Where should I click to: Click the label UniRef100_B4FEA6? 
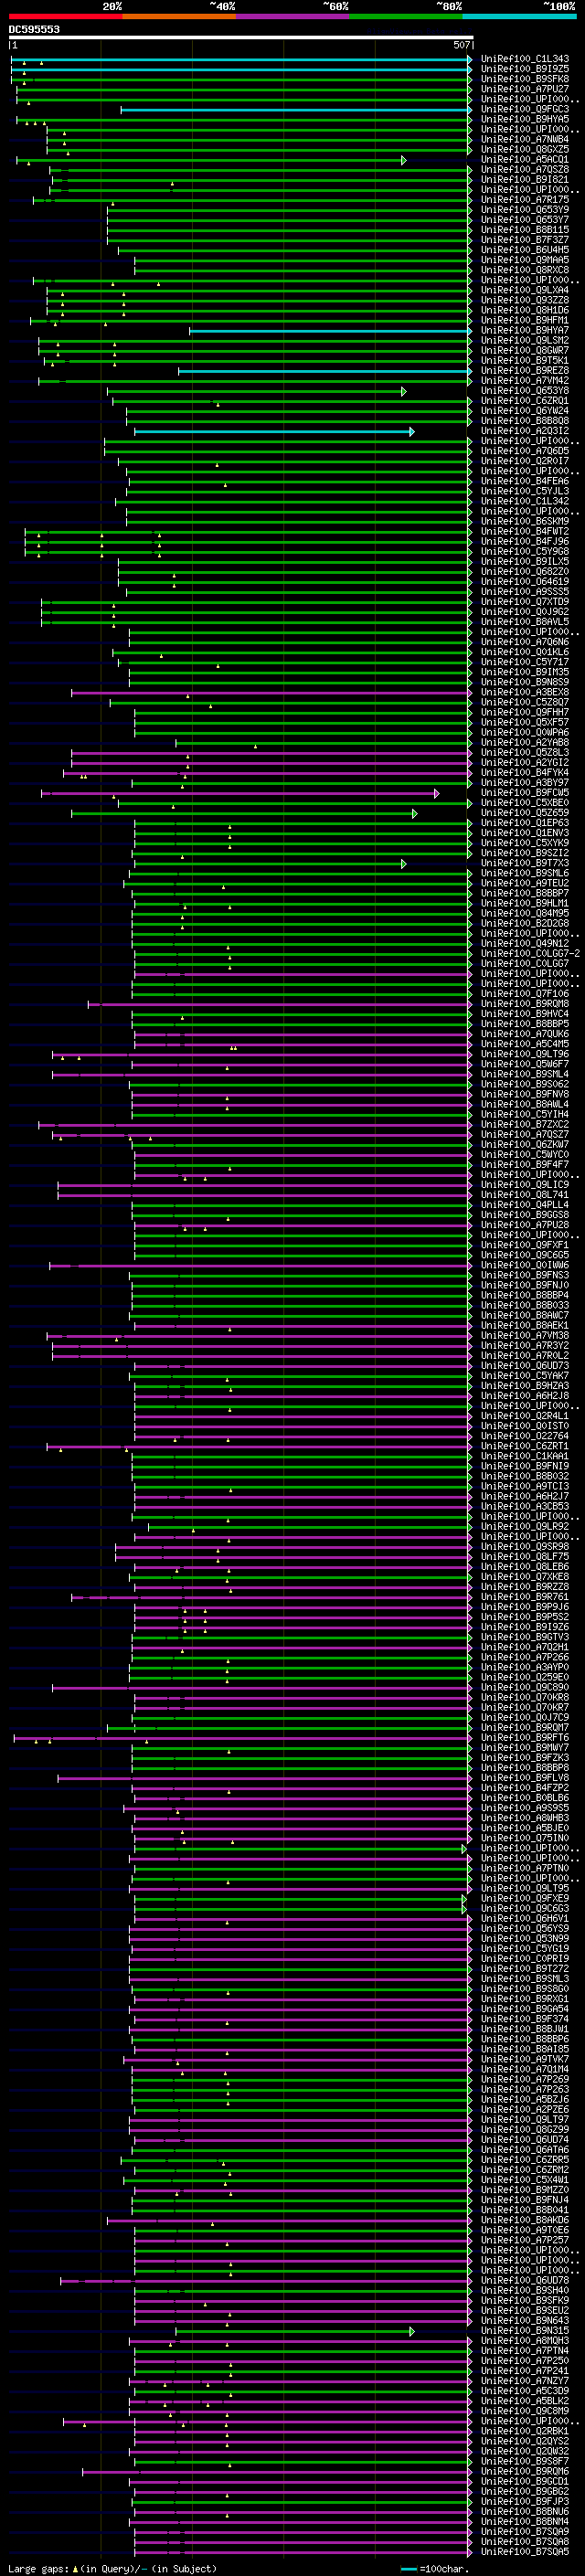click(525, 481)
